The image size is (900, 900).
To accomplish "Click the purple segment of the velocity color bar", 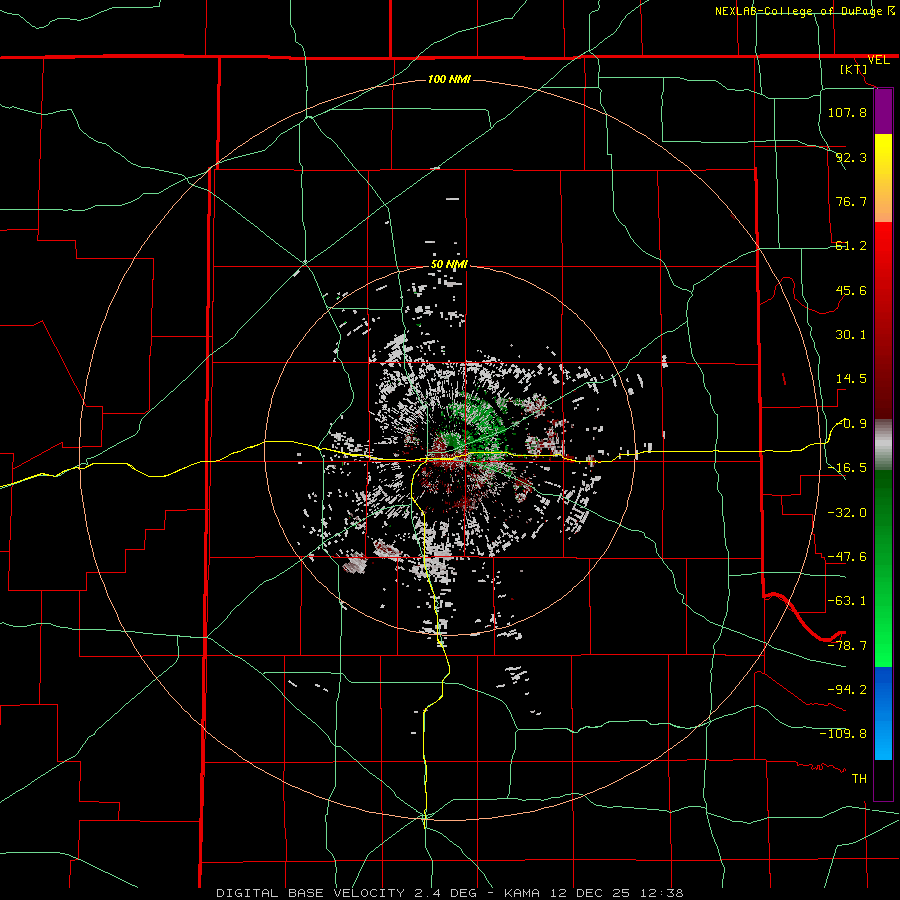I will coord(883,112).
